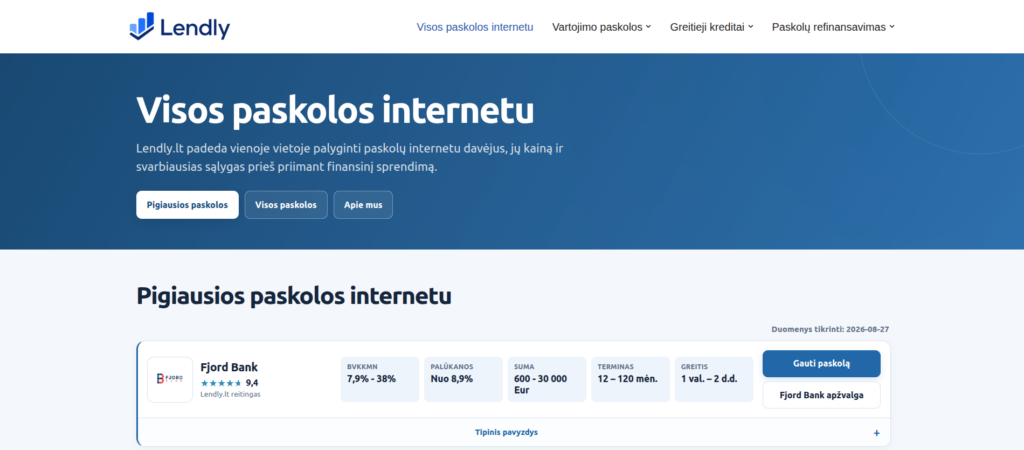Click the Greitis 1 val. – 2 d.d. cell
Image resolution: width=1024 pixels, height=450 pixels.
714,379
